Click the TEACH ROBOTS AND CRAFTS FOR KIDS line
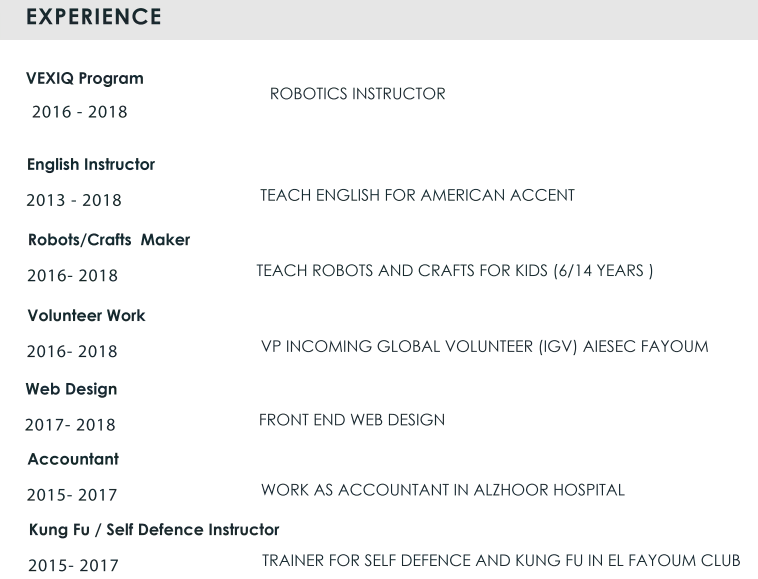The width and height of the screenshot is (758, 579). 455,271
